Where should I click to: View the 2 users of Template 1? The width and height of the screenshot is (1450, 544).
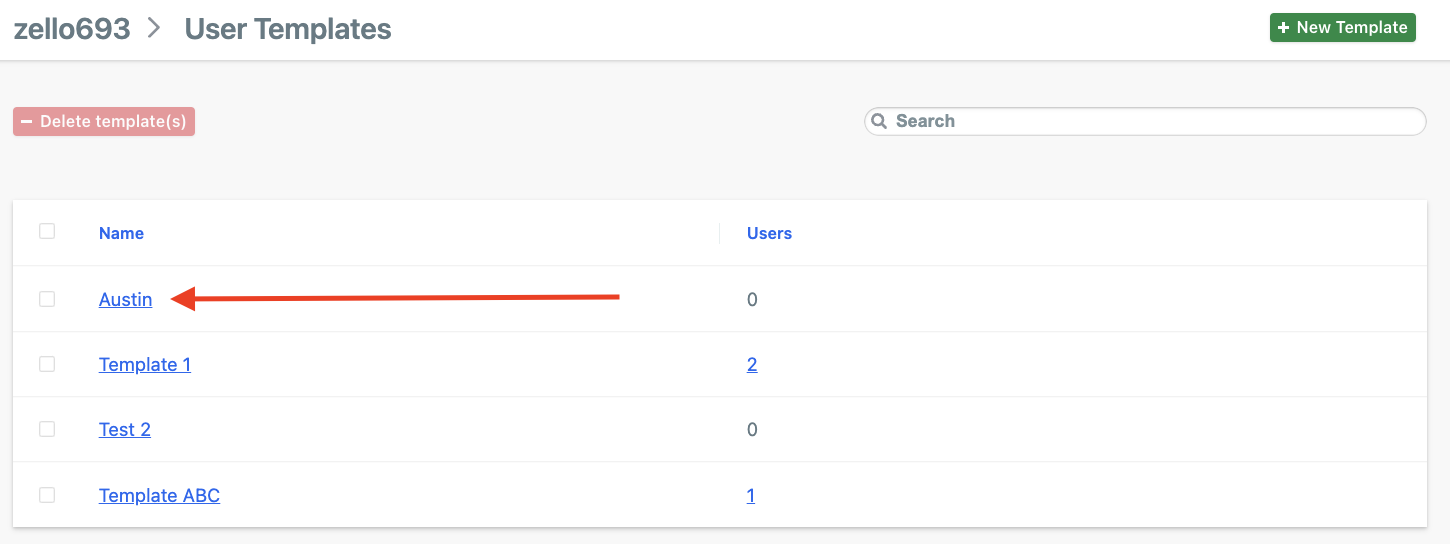[752, 365]
